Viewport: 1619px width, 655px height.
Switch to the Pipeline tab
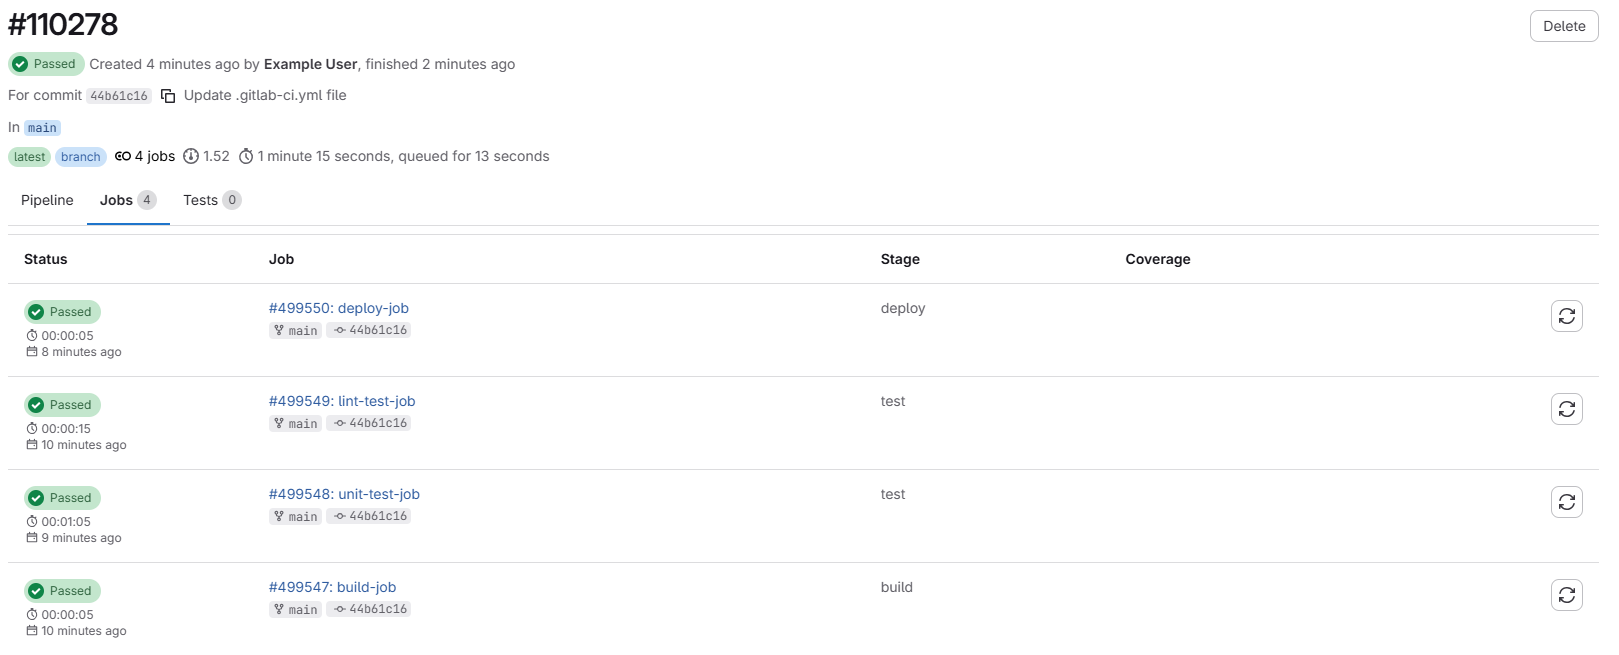(x=46, y=200)
